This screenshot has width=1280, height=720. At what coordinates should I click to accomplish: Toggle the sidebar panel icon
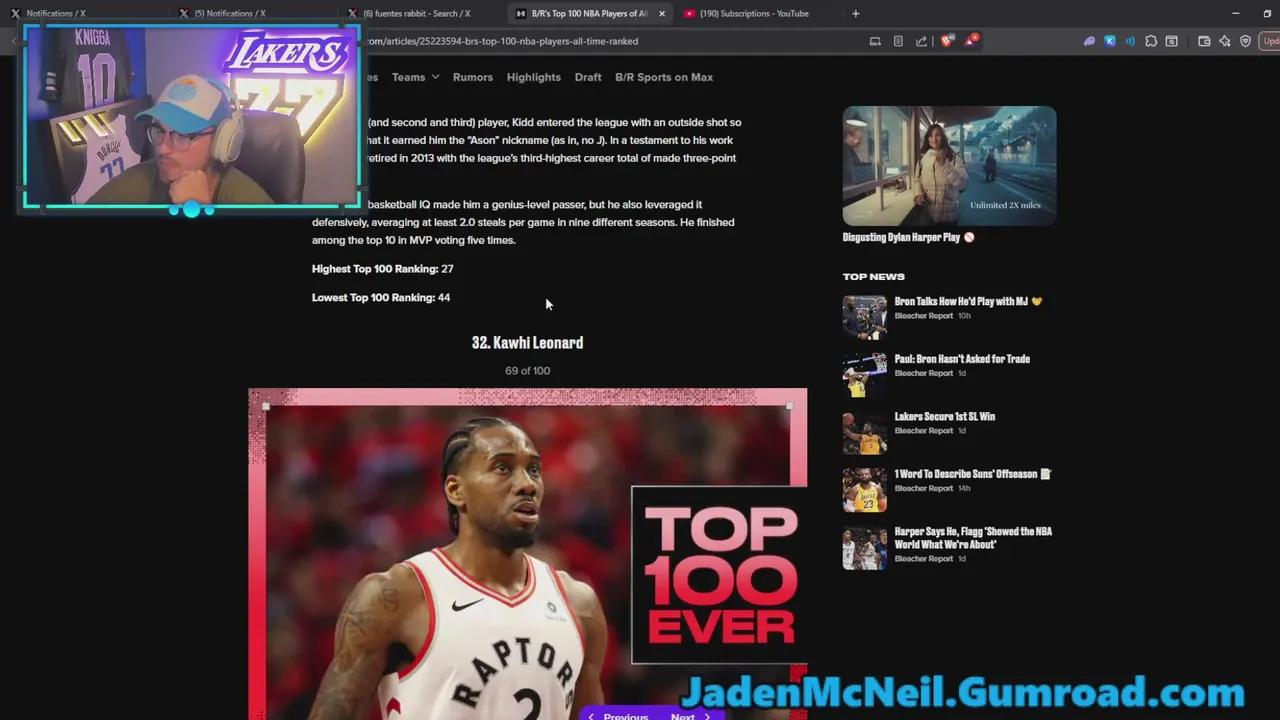1172,41
